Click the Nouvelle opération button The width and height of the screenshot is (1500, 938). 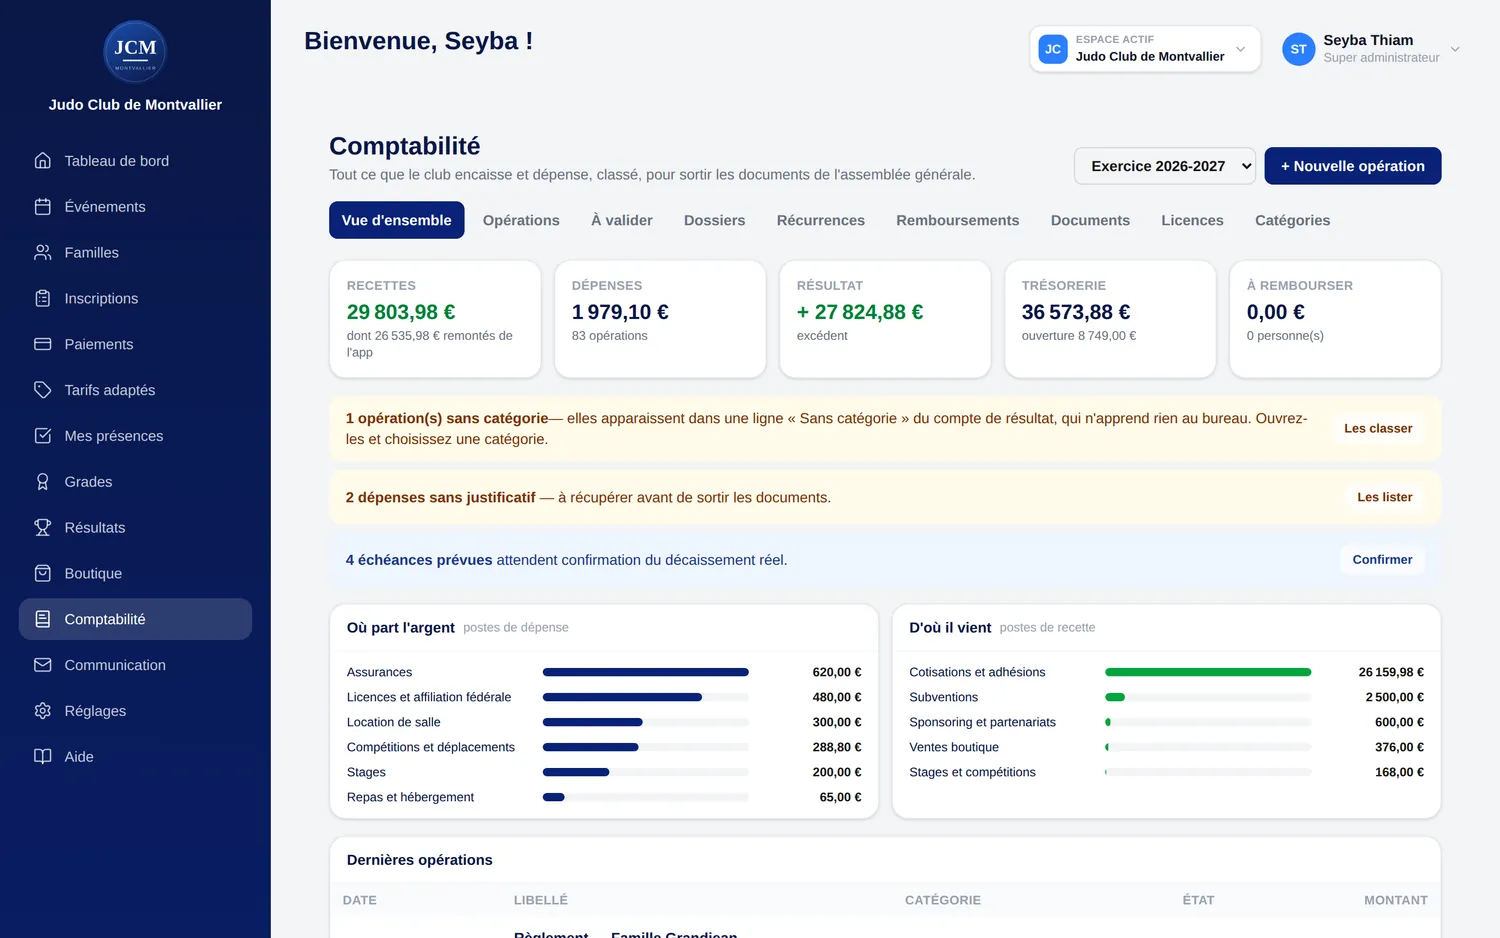click(1352, 166)
